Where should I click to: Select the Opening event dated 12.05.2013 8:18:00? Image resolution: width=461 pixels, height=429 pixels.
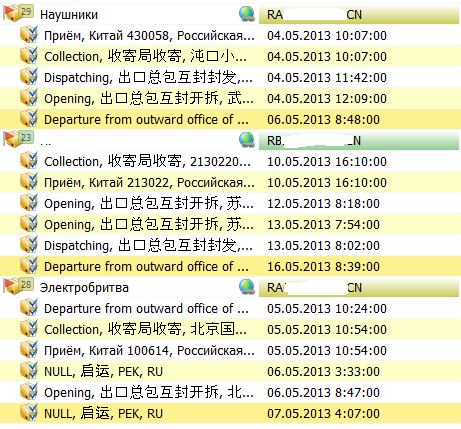230,203
